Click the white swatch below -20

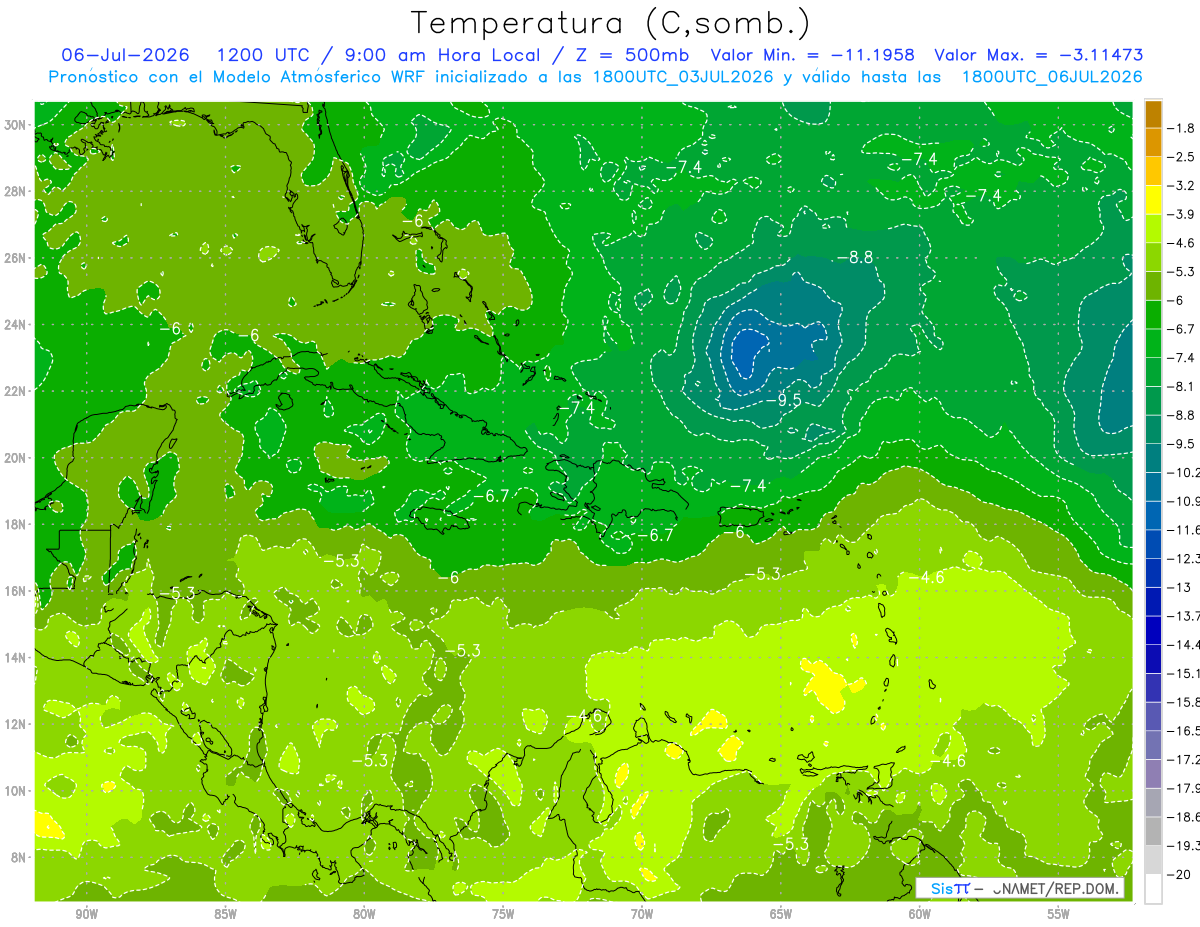click(1153, 889)
